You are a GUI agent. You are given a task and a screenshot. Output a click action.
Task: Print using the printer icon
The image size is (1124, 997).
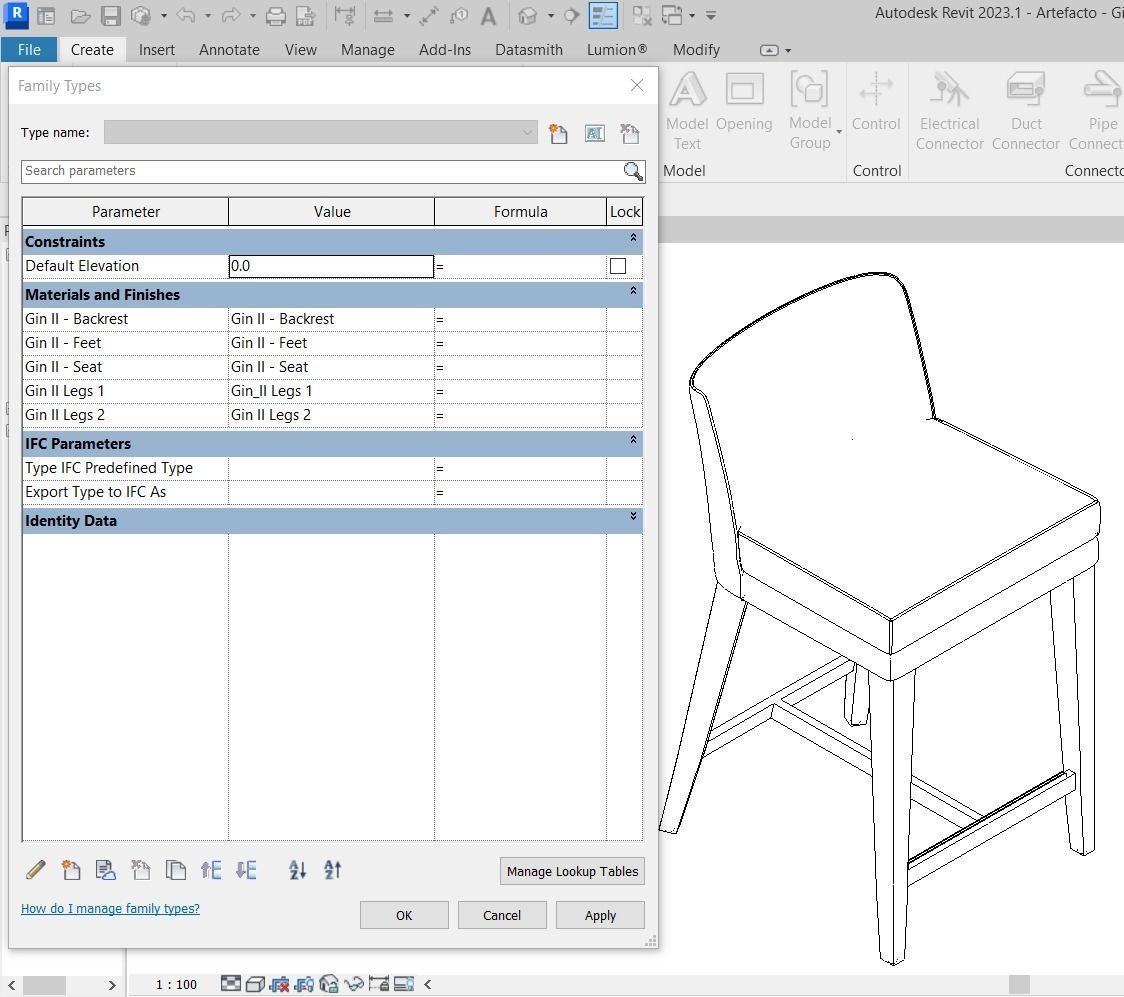coord(275,16)
